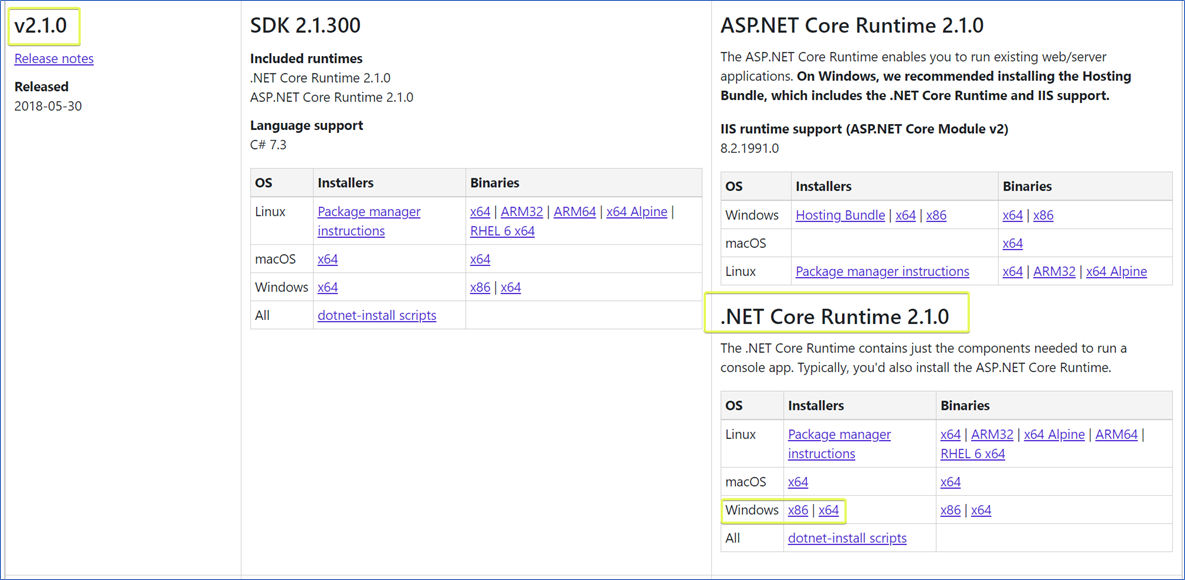Viewport: 1185px width, 580px height.
Task: Download ASP.NET Core Windows x64 installer
Action: click(x=905, y=216)
